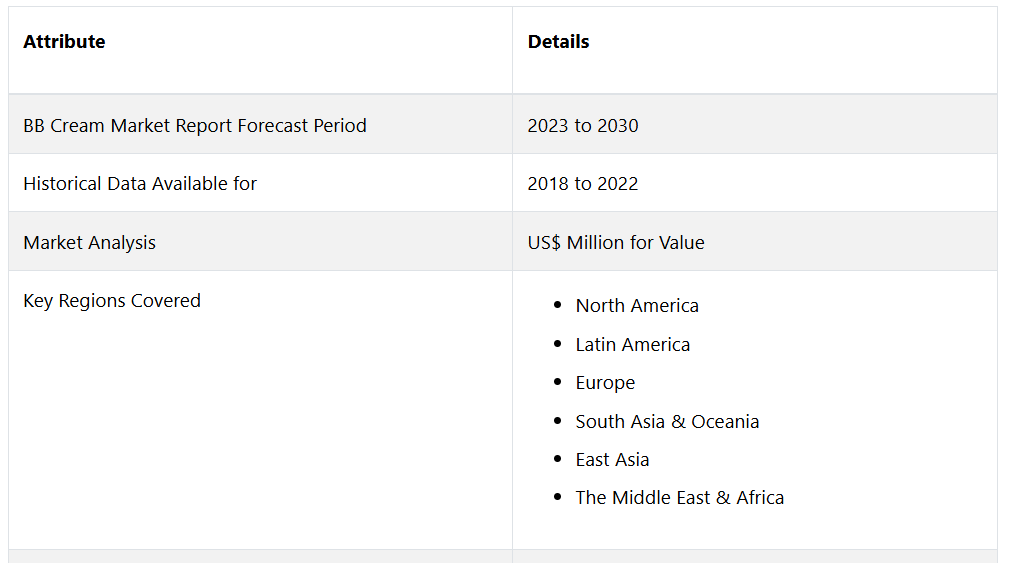Click bullet point beside Europe
1018x563 pixels.
tap(557, 383)
